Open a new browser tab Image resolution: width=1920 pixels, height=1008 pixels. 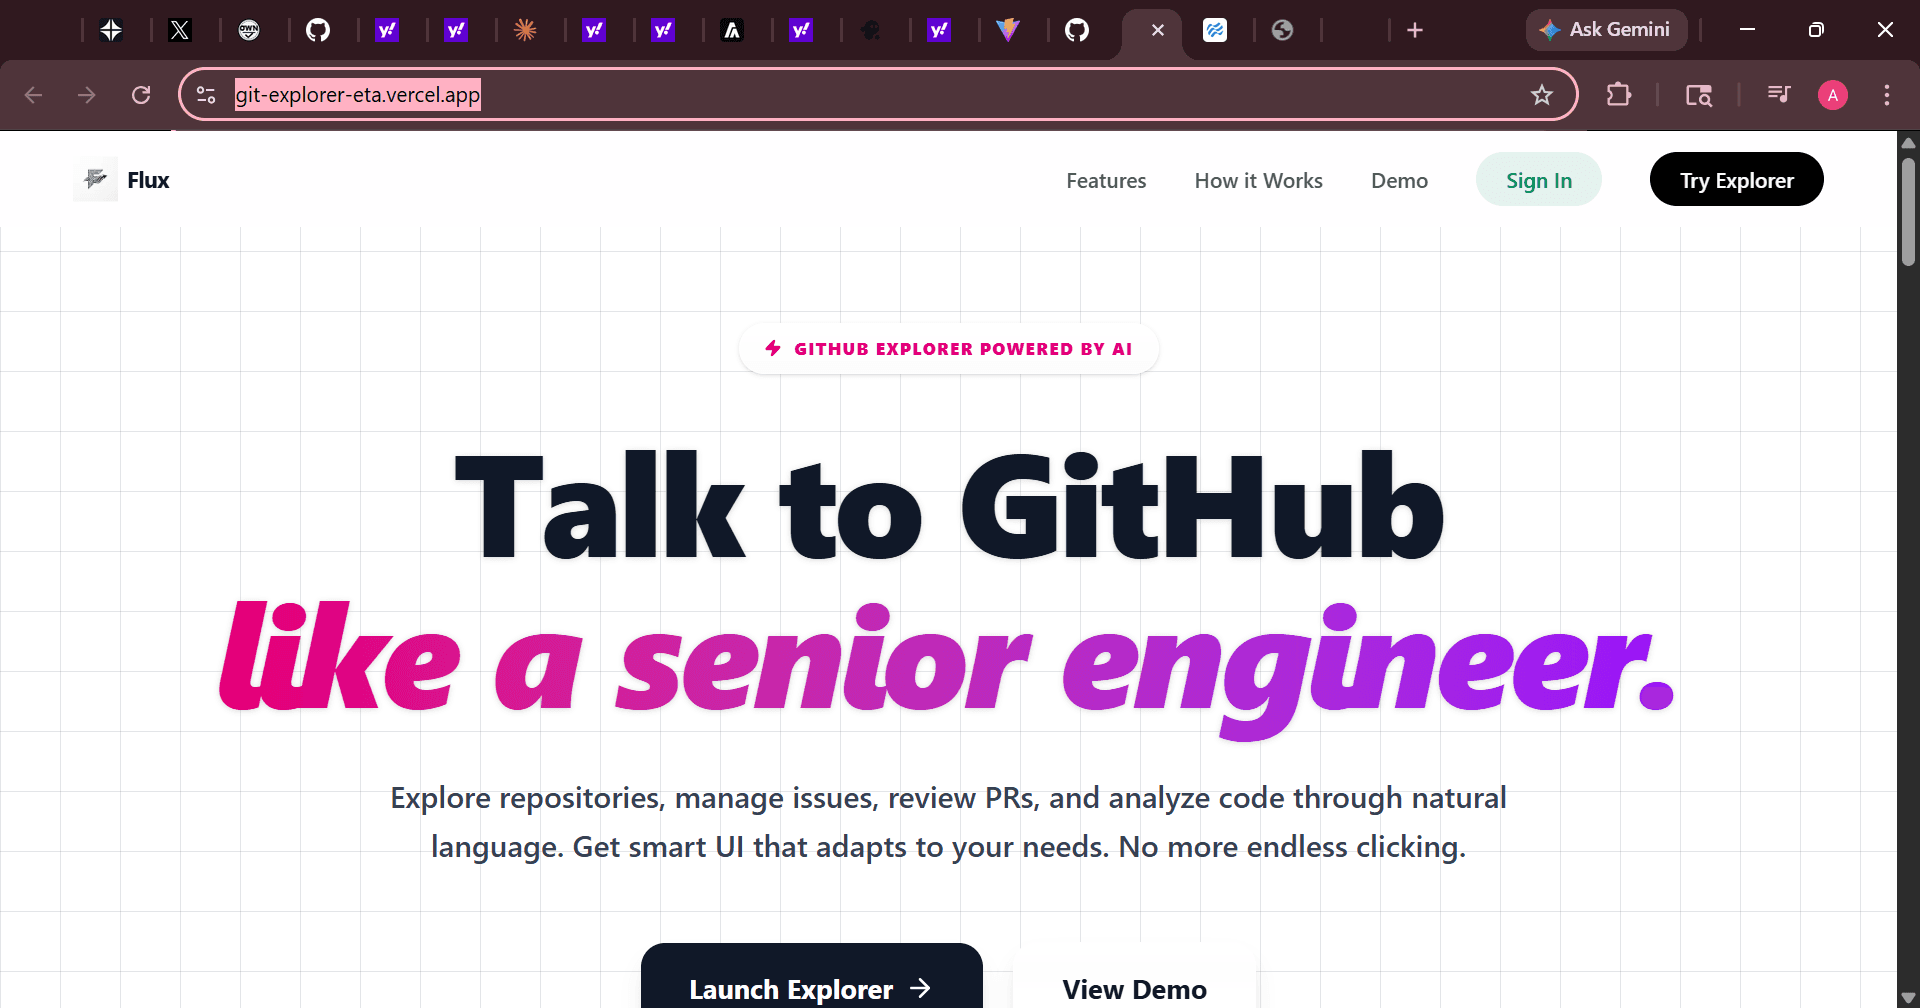(1415, 30)
